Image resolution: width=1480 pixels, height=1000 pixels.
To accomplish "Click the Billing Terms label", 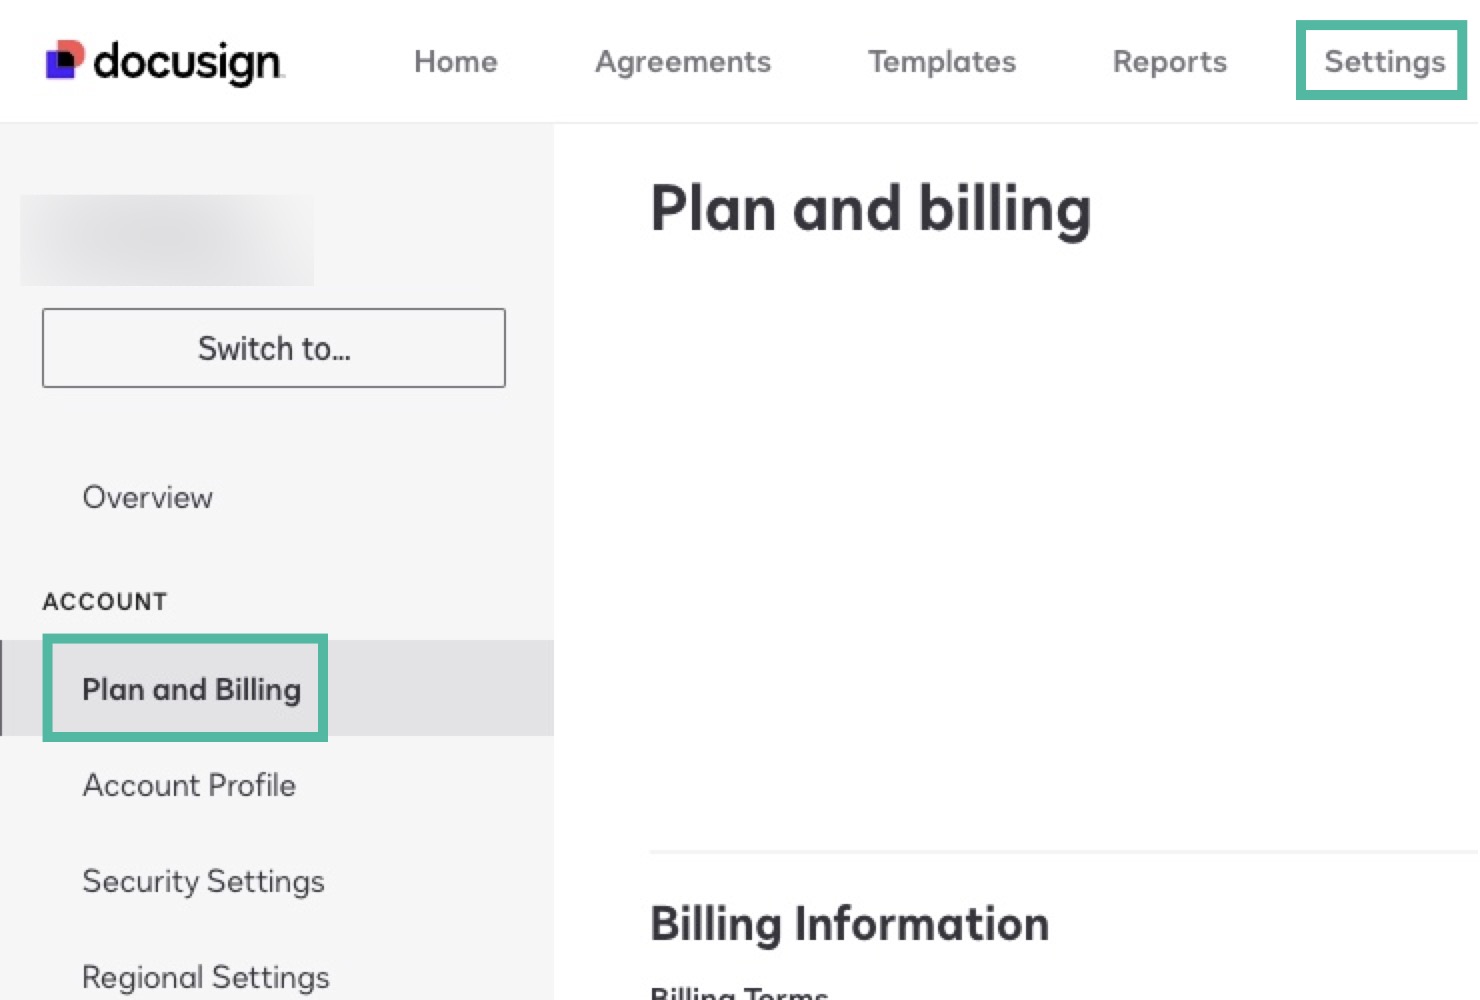I will [x=740, y=993].
